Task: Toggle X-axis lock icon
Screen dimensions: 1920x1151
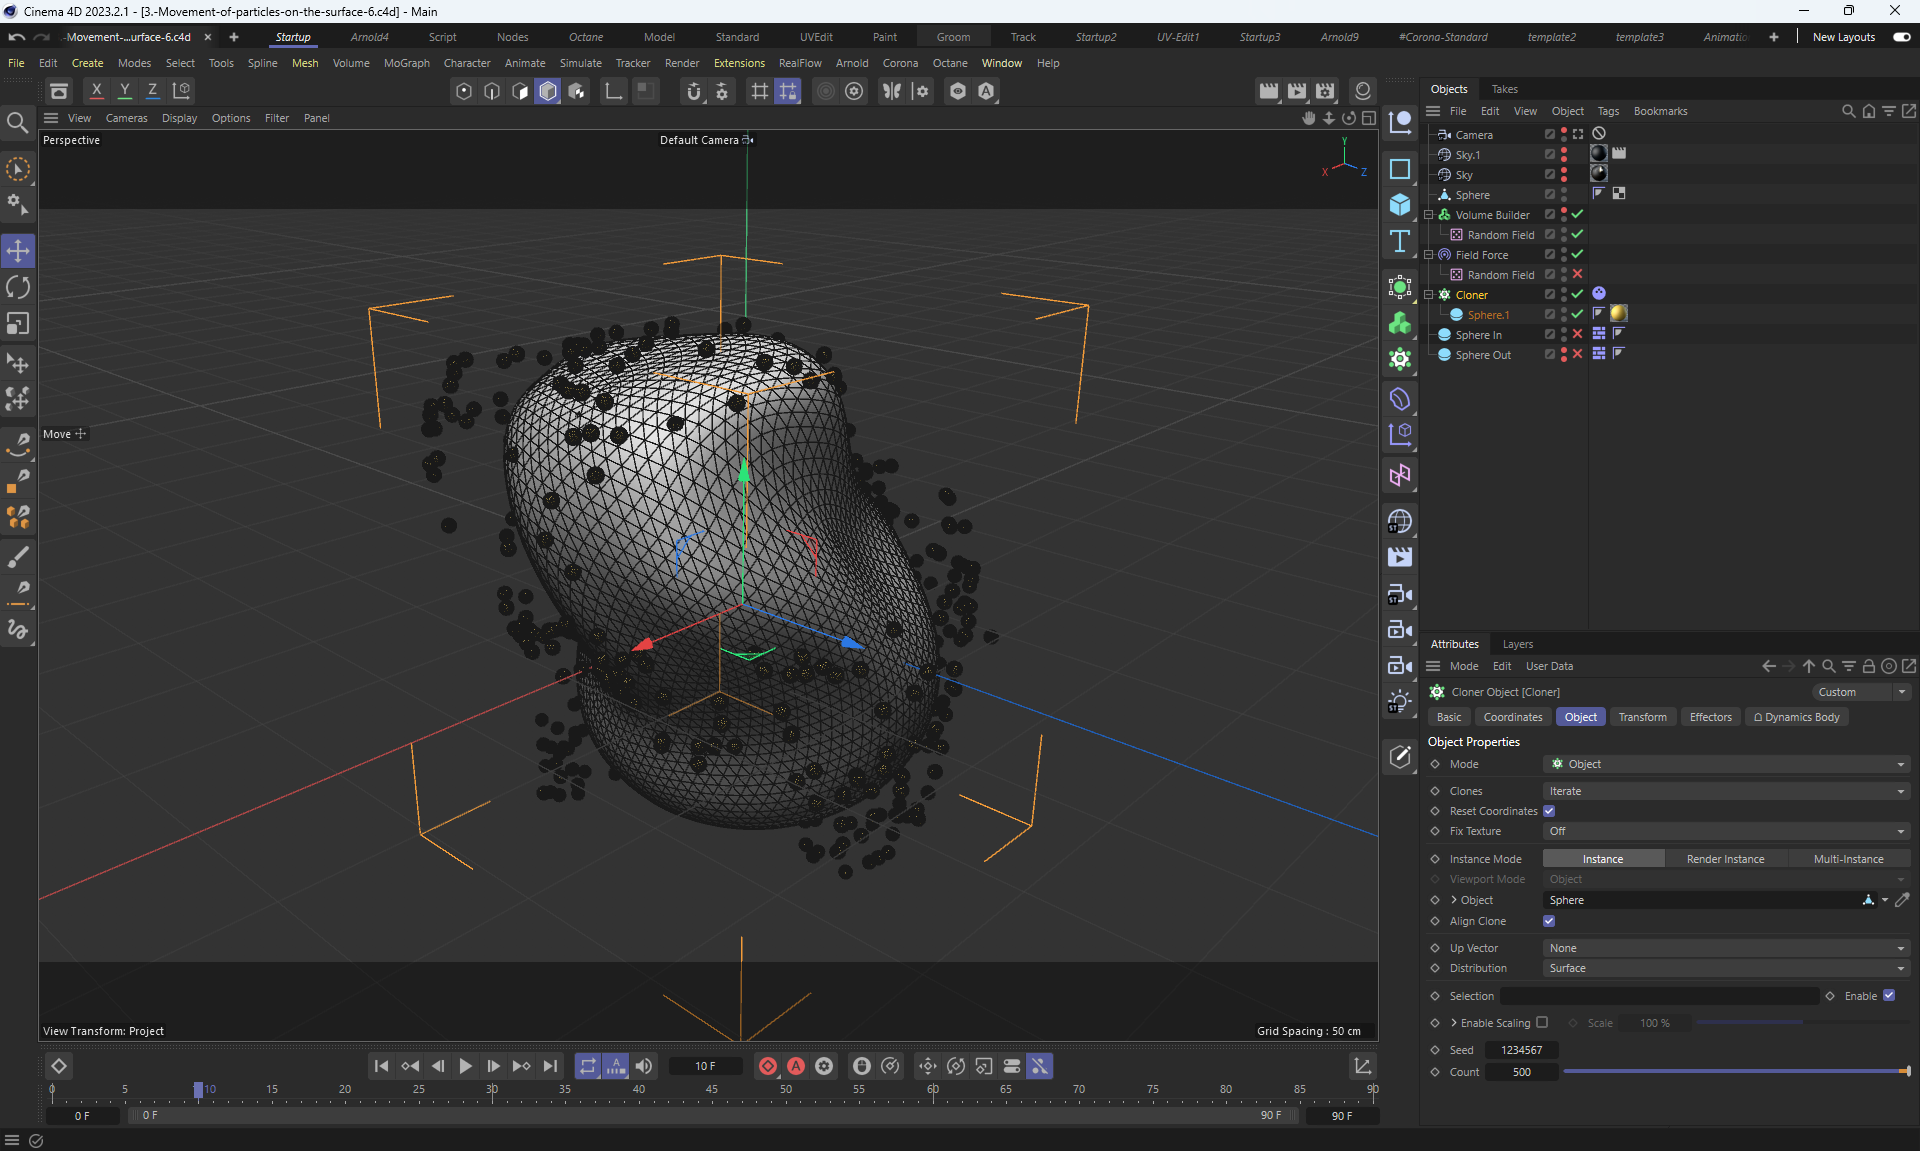Action: [96, 90]
